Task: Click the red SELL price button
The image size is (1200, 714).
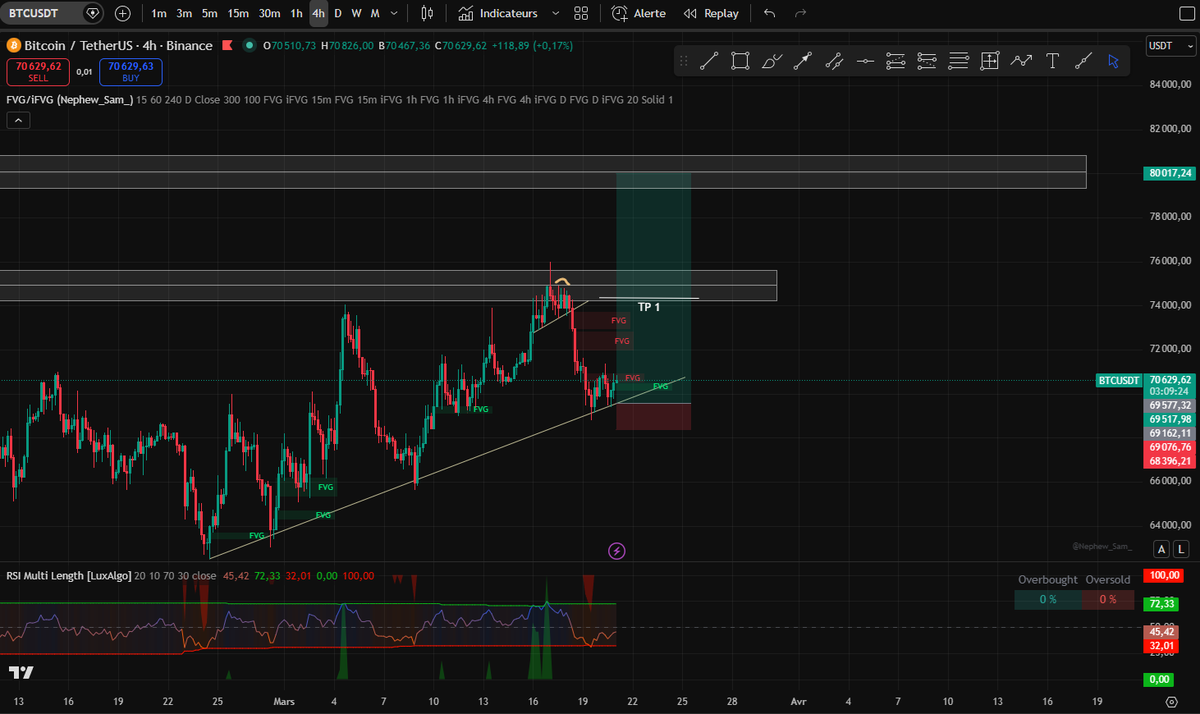Action: (38, 71)
